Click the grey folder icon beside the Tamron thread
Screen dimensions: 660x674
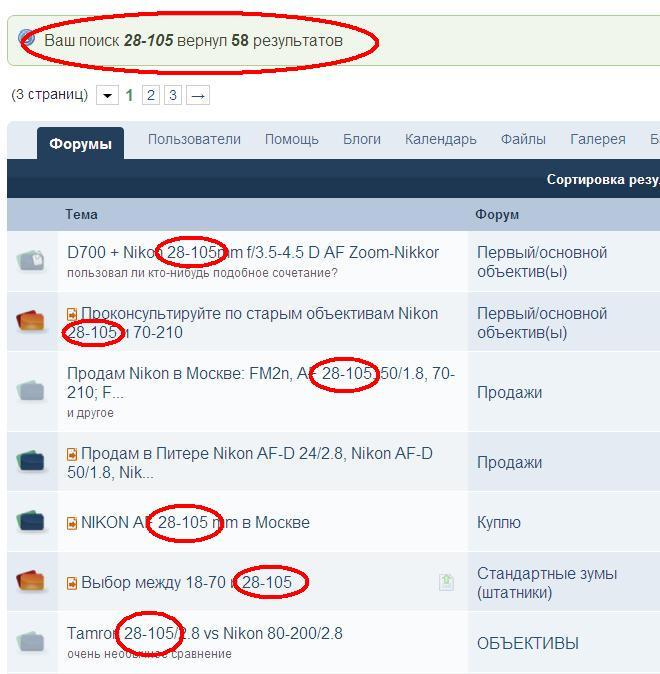coord(31,642)
